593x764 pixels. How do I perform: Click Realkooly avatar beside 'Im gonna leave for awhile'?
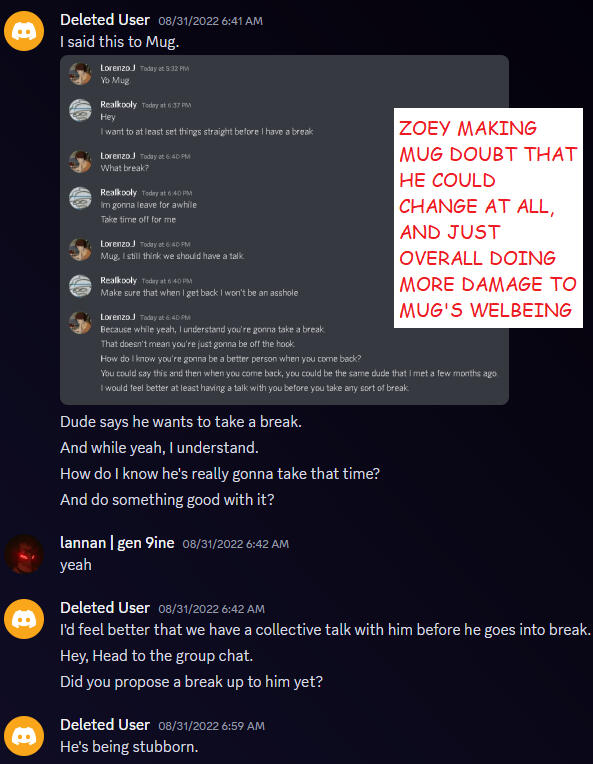click(x=80, y=198)
